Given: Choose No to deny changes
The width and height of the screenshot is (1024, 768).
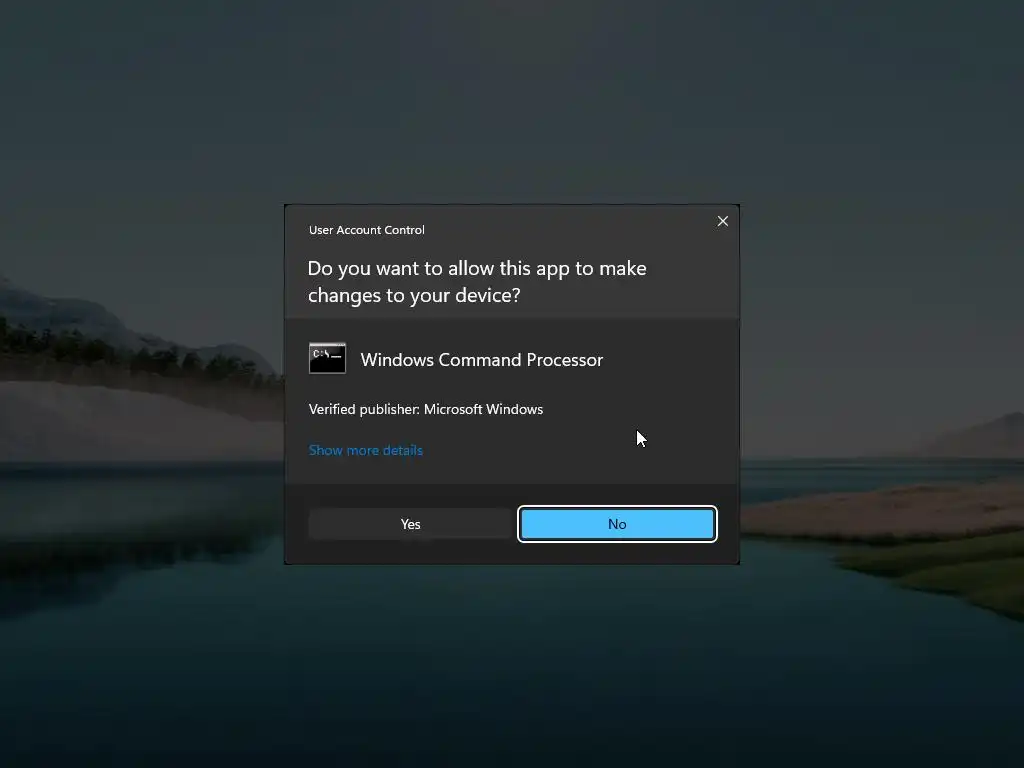Looking at the screenshot, I should coord(617,524).
